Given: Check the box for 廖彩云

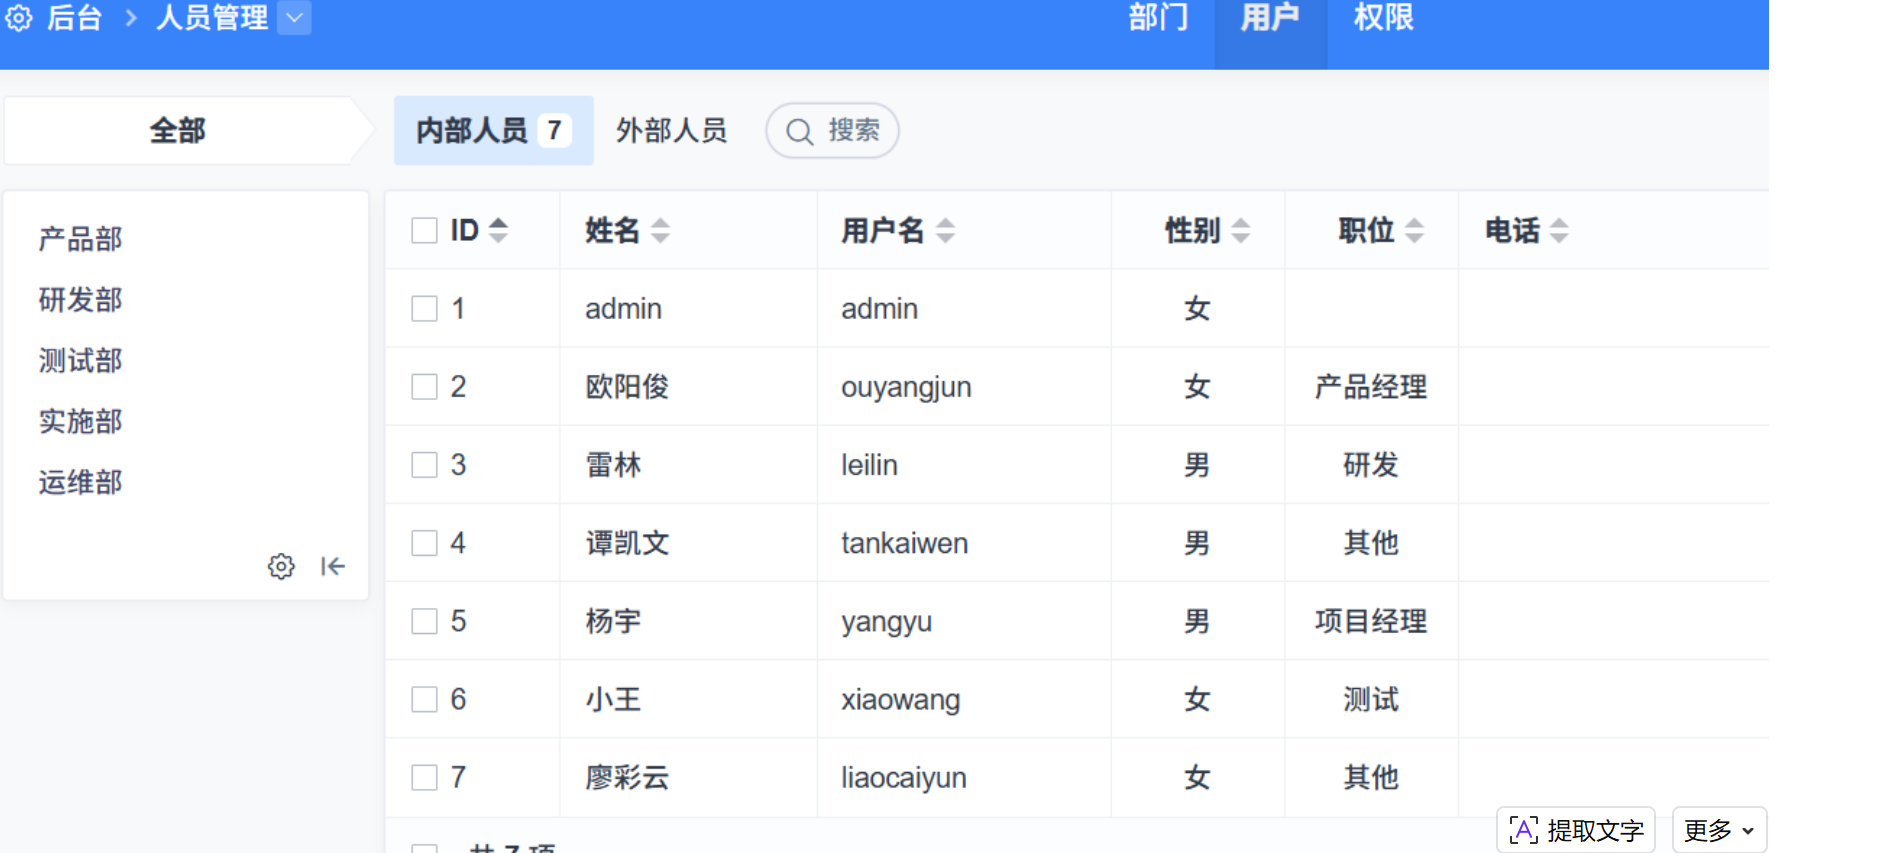Looking at the screenshot, I should click(425, 777).
